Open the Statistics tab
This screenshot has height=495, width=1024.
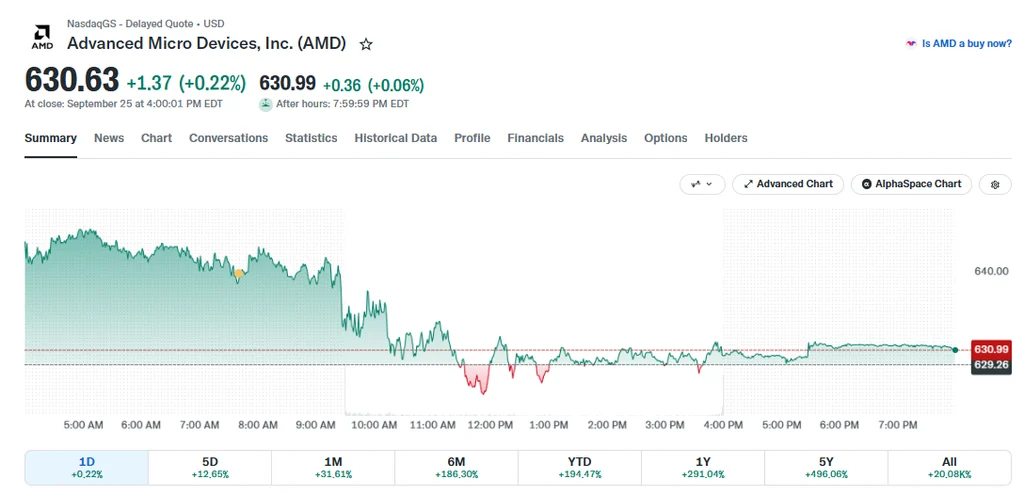coord(312,138)
